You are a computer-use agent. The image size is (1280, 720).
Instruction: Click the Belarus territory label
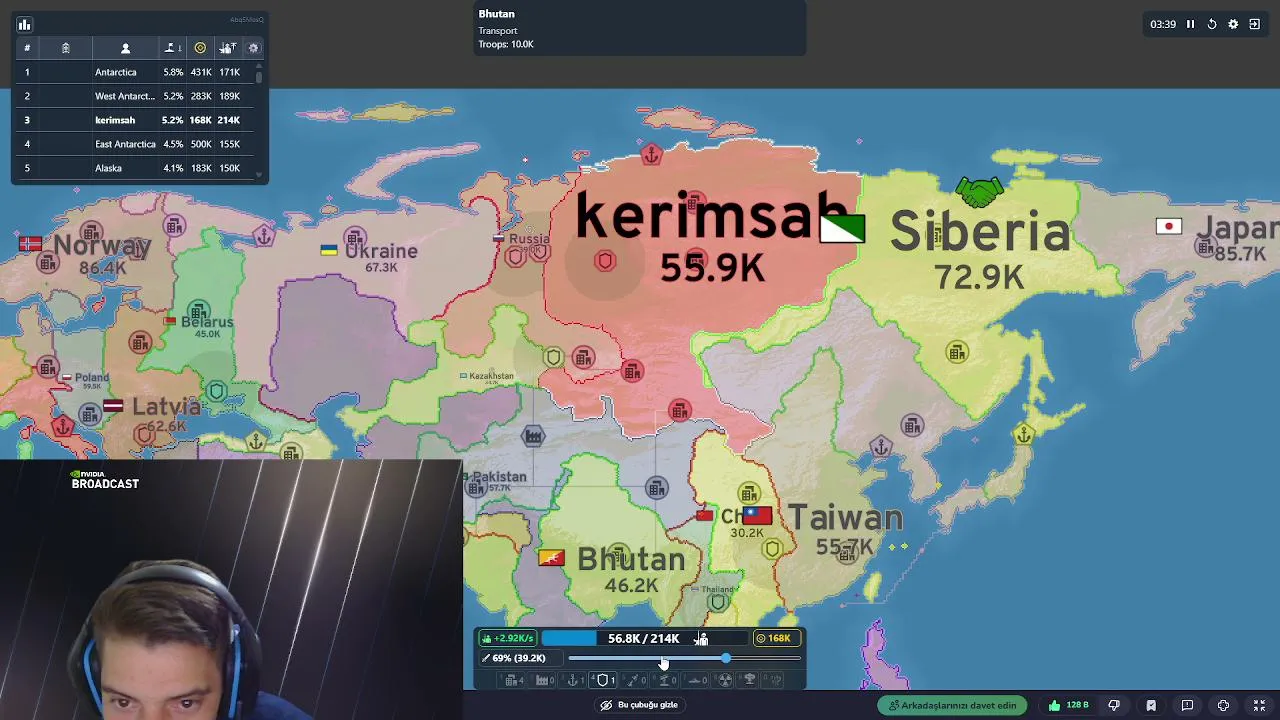207,322
